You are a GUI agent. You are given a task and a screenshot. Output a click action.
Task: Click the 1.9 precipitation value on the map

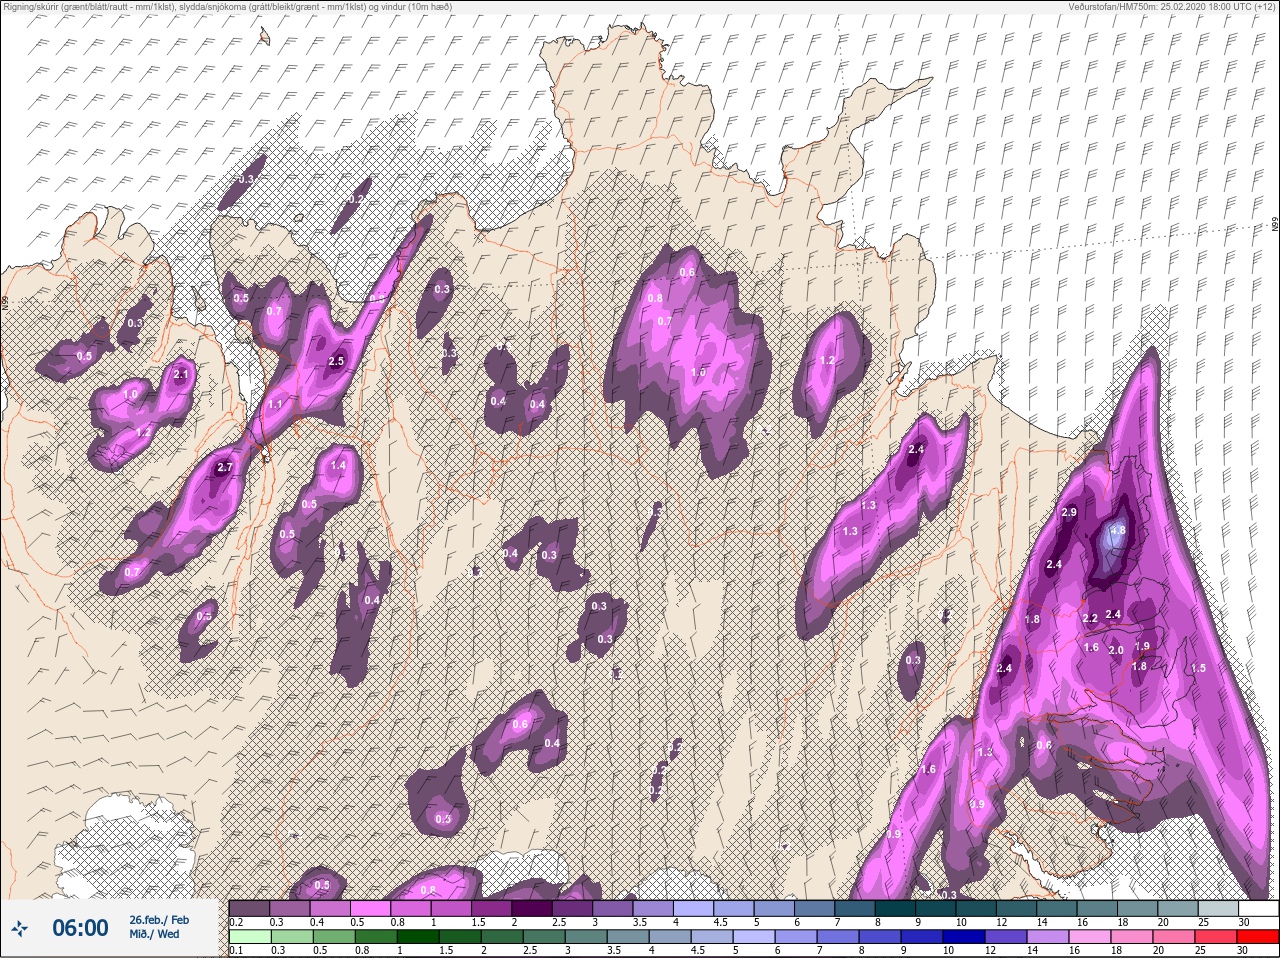click(x=1142, y=646)
